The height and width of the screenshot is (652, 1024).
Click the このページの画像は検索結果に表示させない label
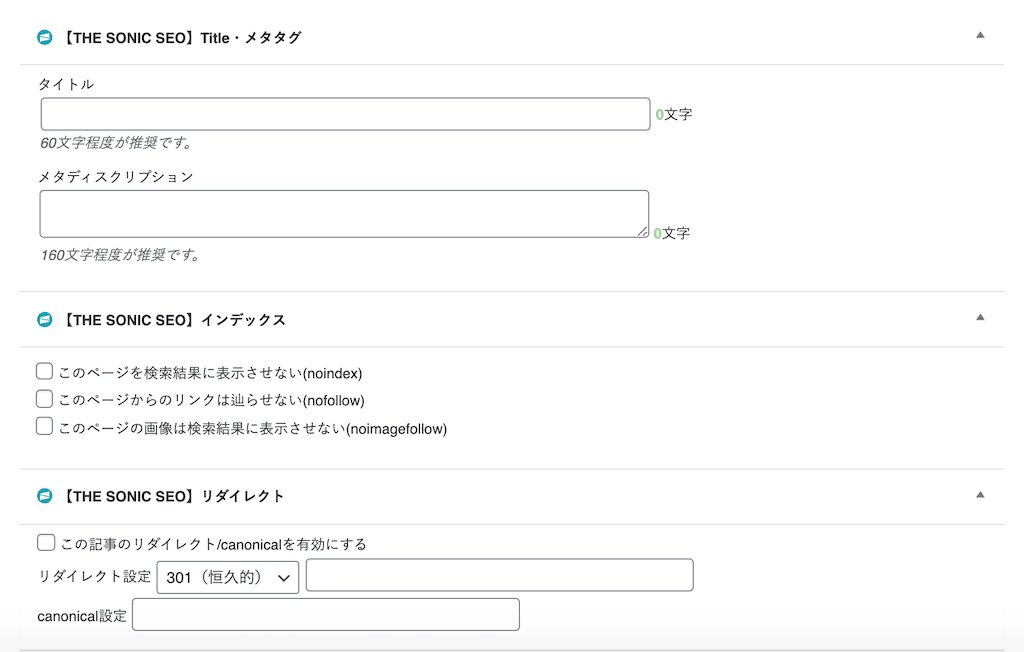(x=253, y=429)
